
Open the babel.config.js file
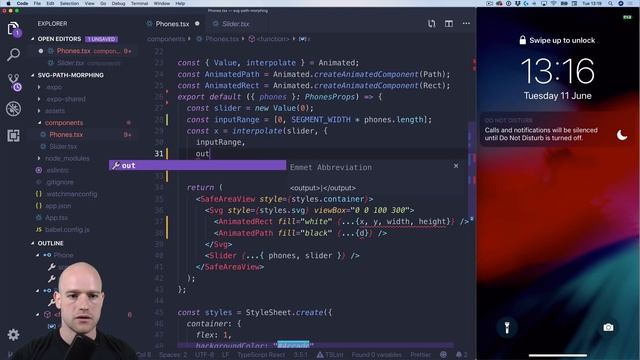[67, 229]
